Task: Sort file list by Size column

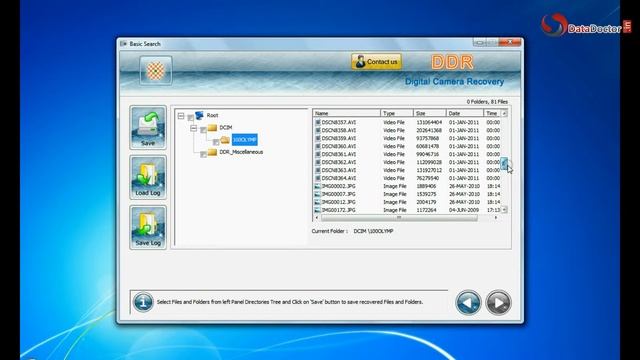Action: 429,113
